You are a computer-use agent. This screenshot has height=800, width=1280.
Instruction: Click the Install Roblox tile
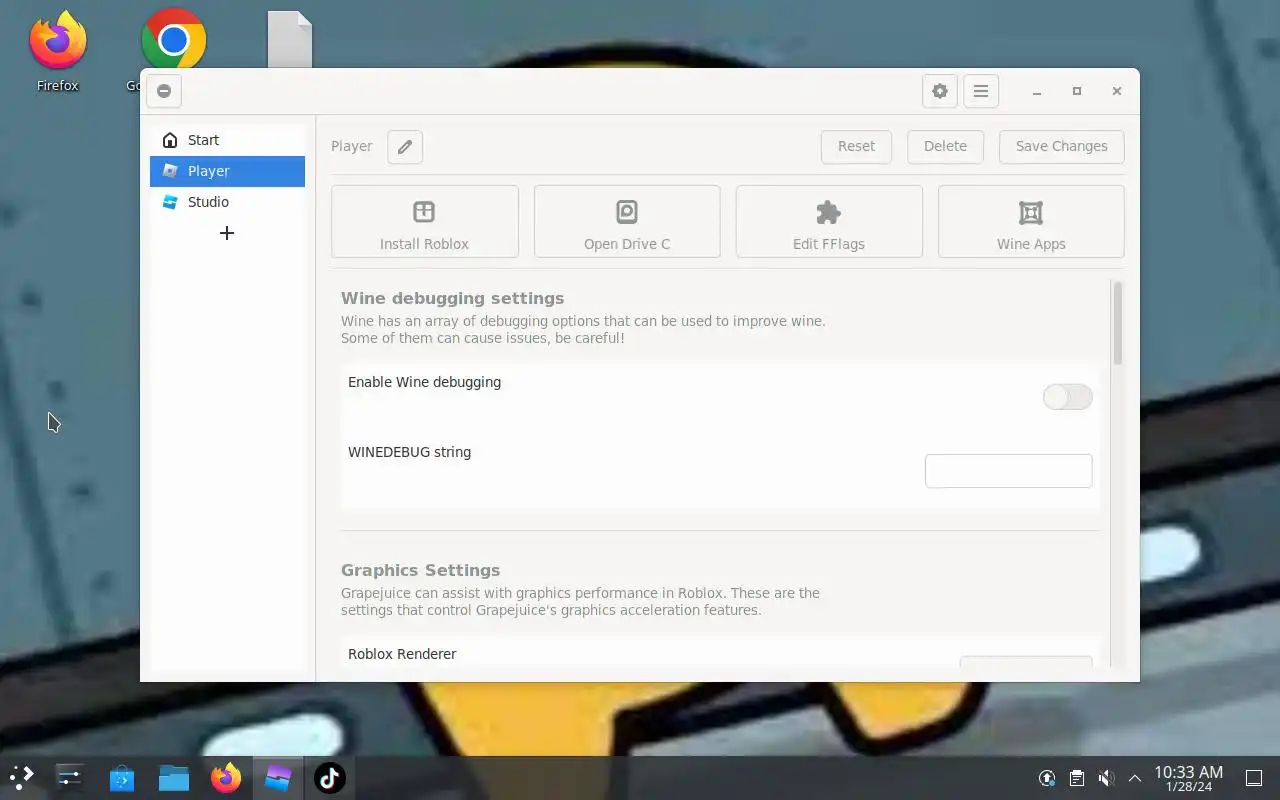pos(424,221)
